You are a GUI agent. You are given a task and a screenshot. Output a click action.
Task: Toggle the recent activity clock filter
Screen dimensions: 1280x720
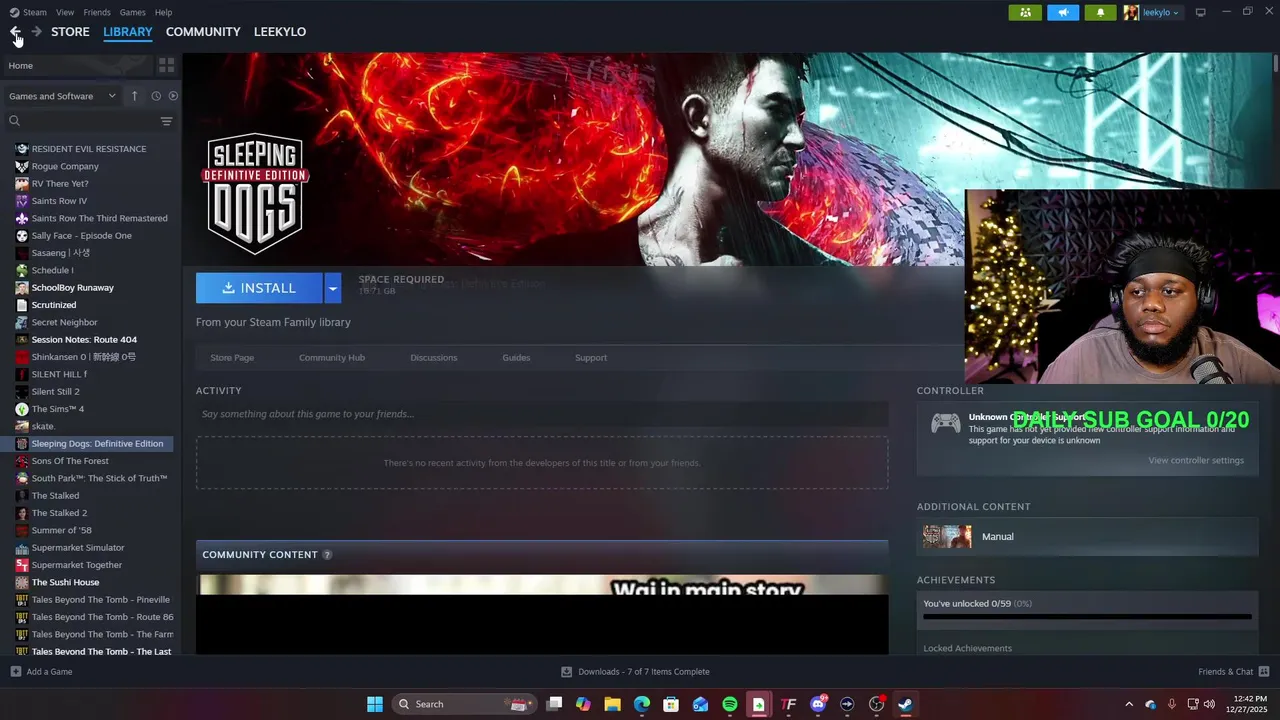pos(156,96)
